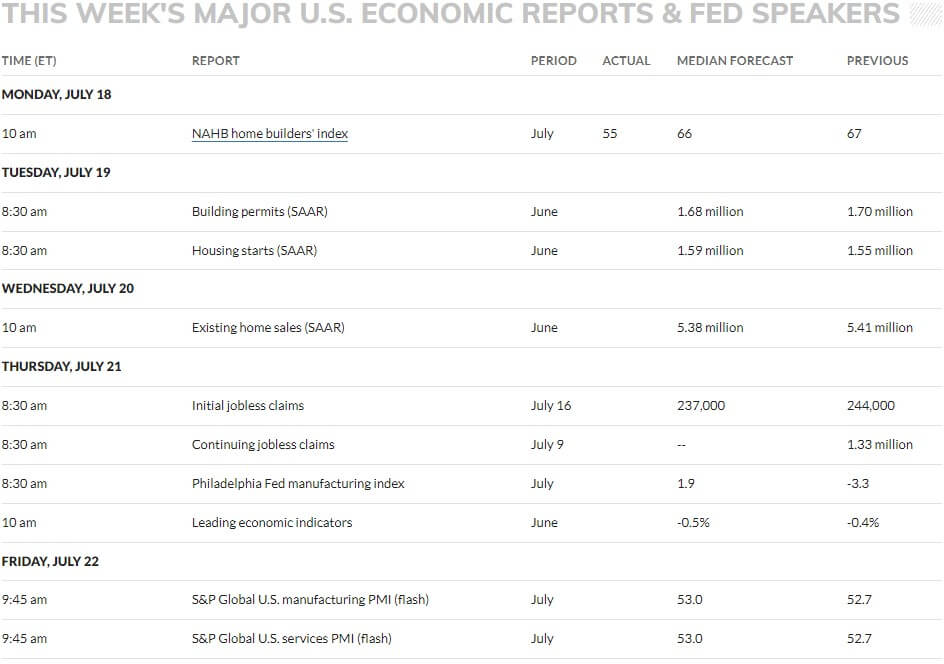Click the PERIOD column header
This screenshot has height=664, width=944.
point(553,61)
